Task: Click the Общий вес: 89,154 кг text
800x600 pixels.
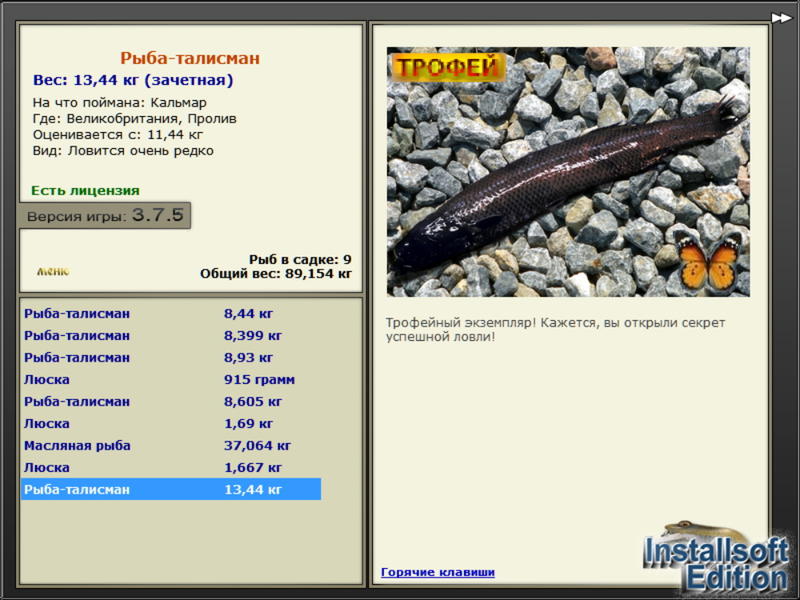Action: (276, 273)
